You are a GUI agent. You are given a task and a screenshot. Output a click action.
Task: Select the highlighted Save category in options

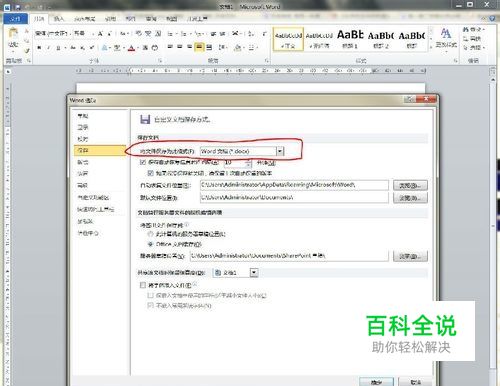pos(100,150)
